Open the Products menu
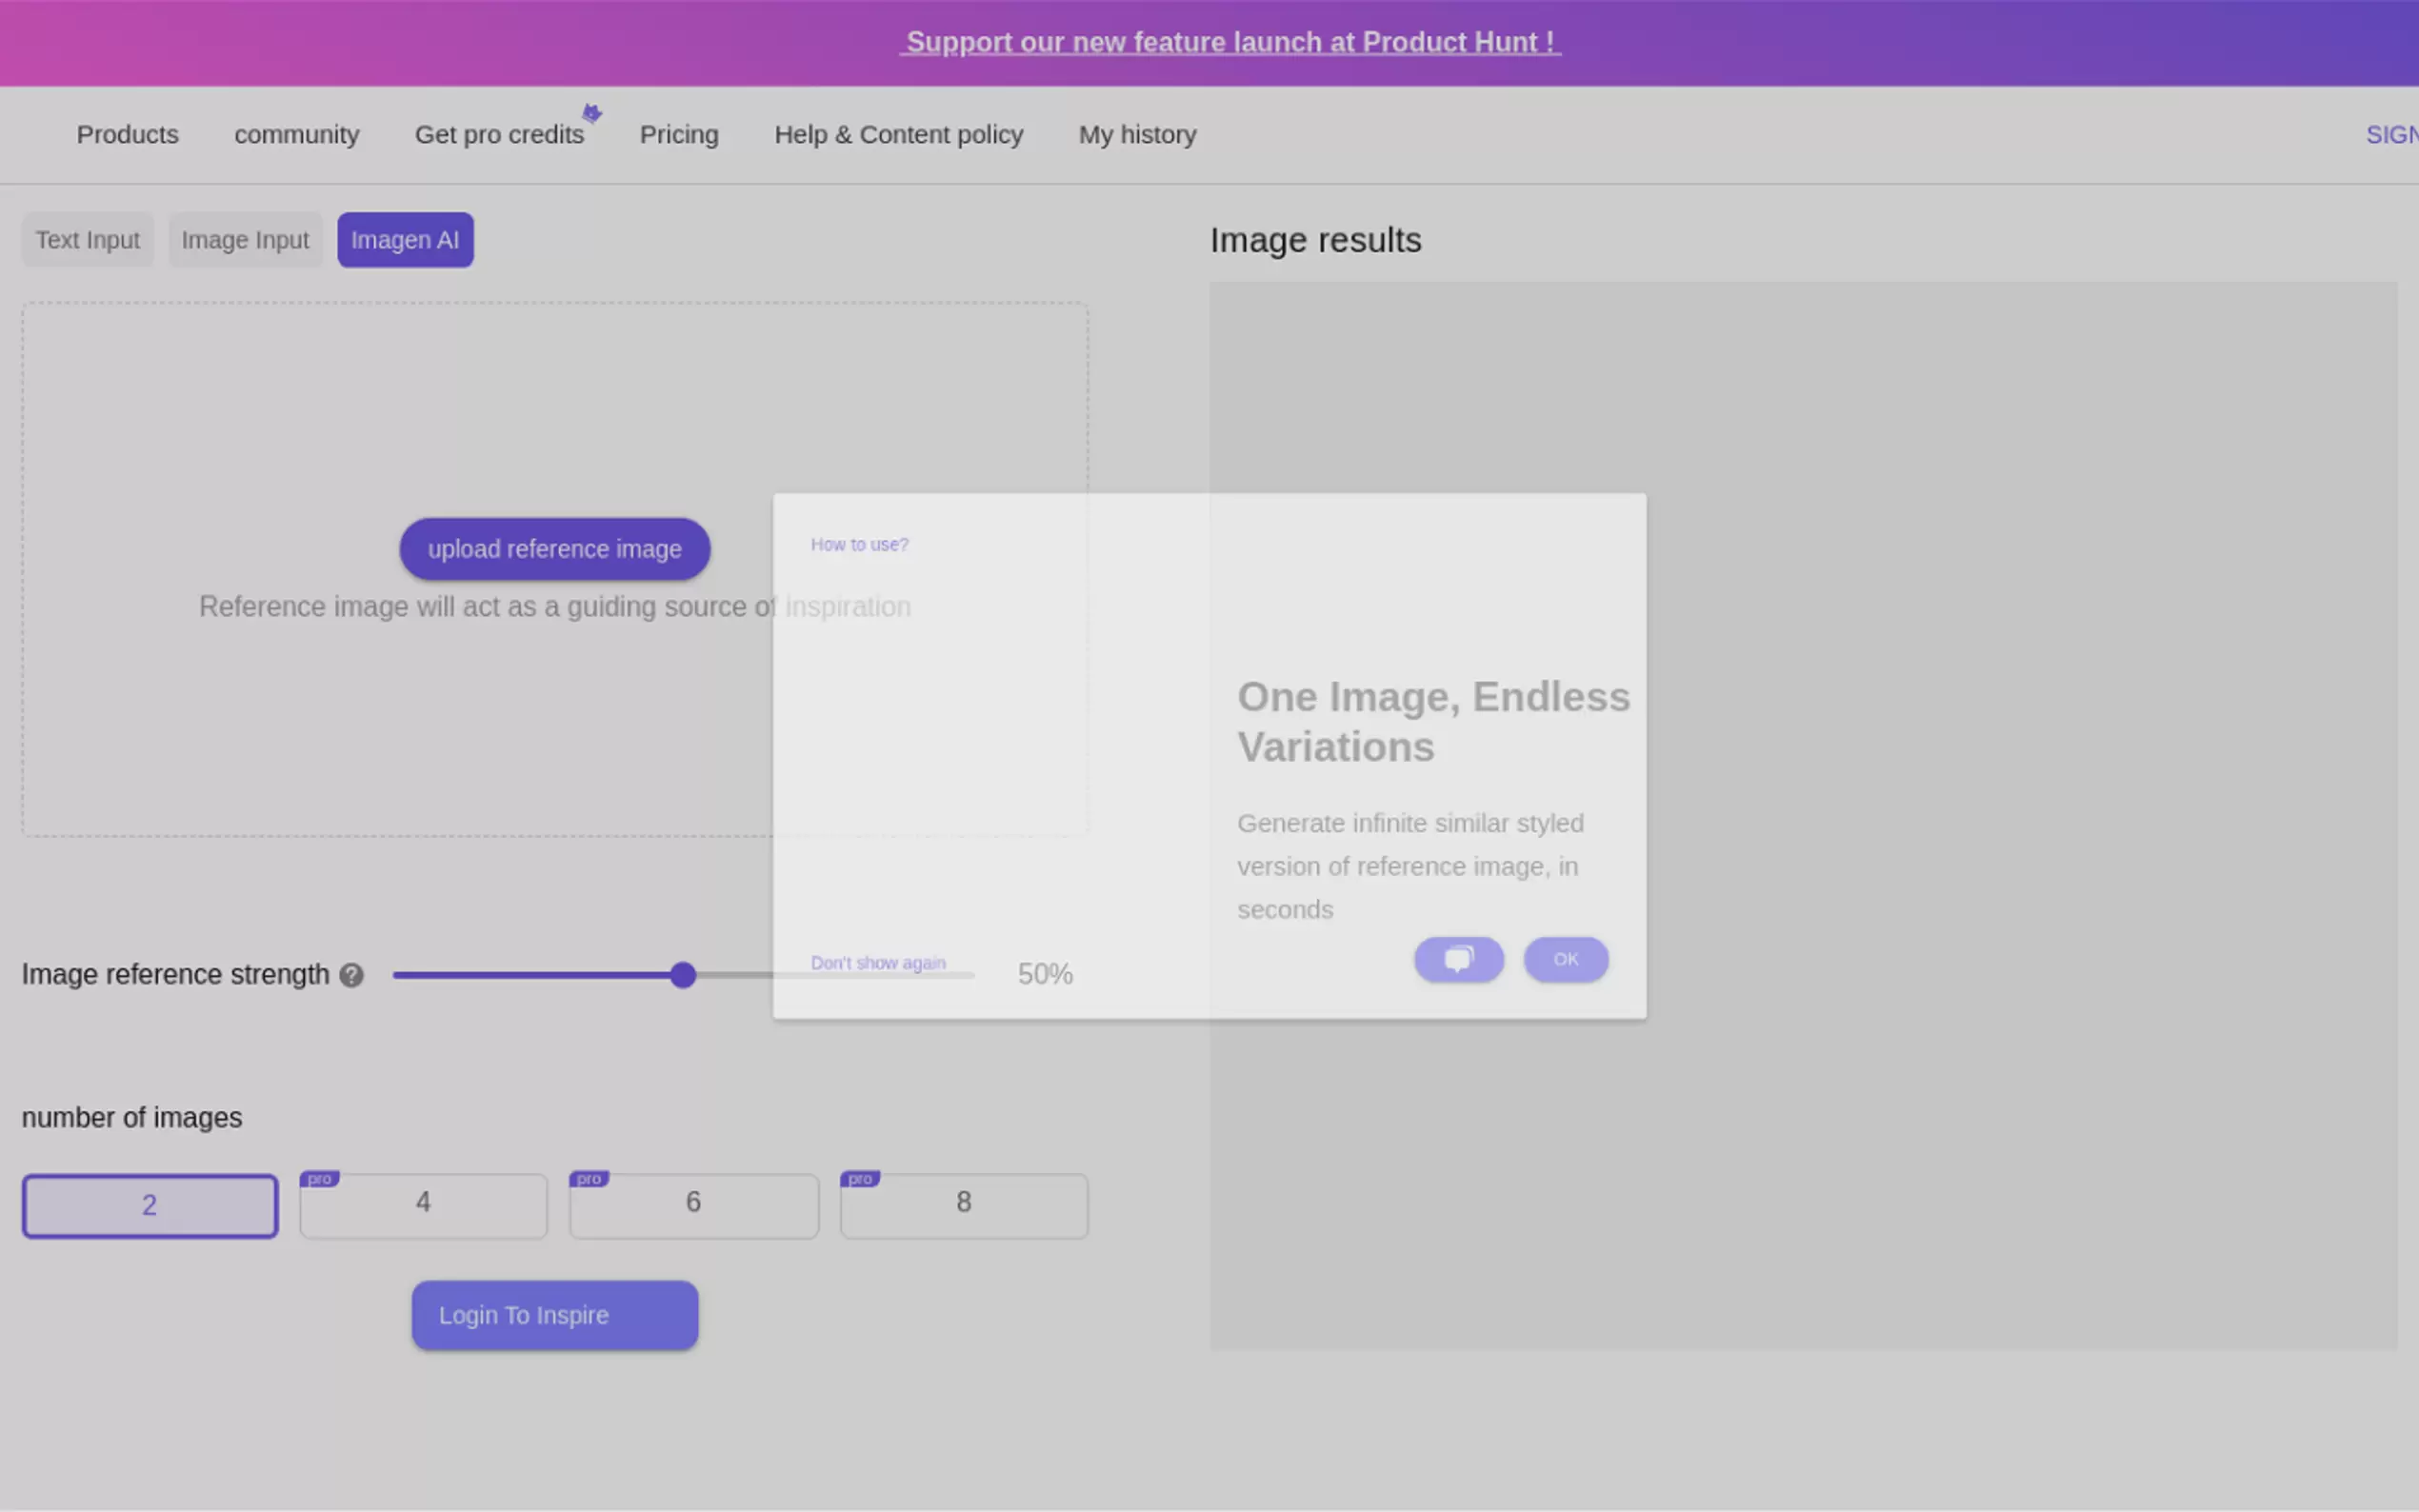 (128, 134)
